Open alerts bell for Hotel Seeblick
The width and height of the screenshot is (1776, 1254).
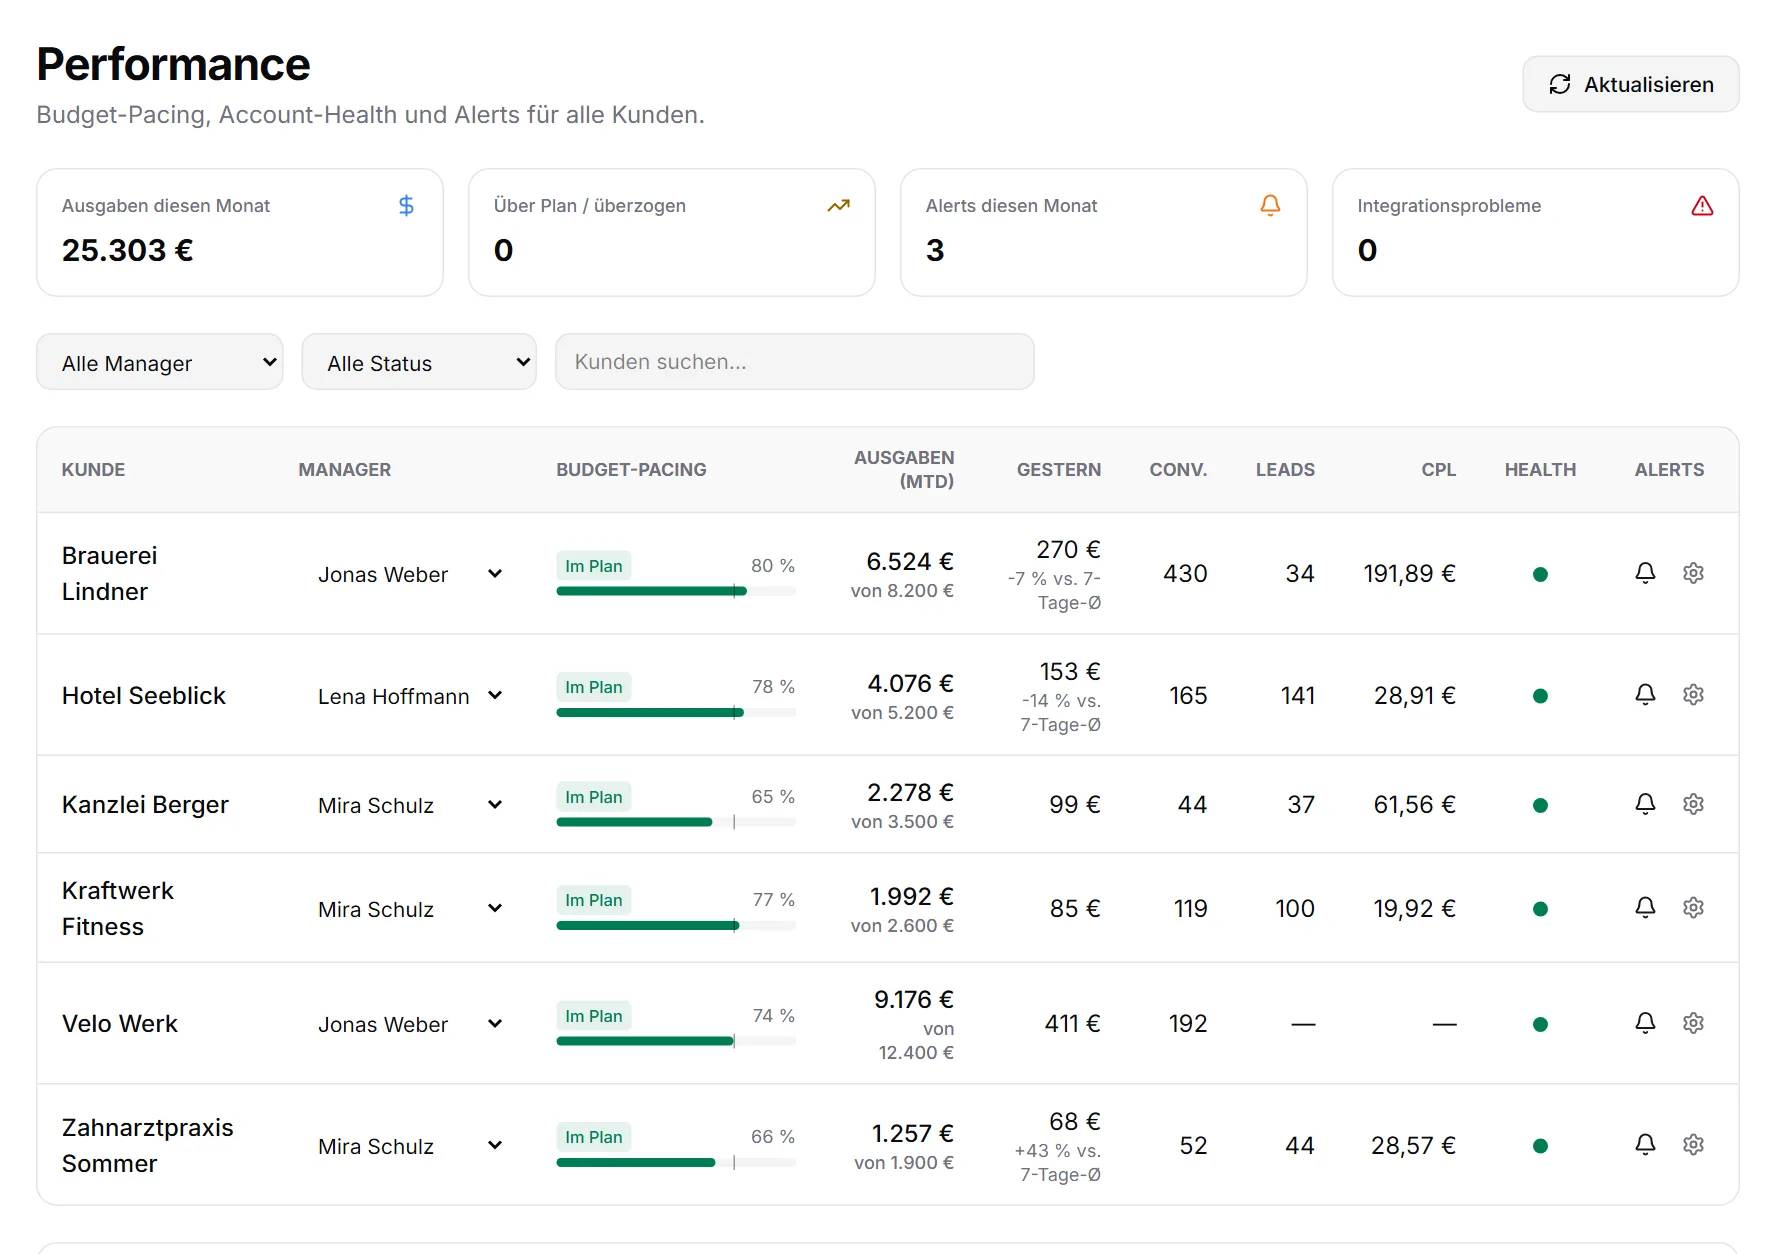coord(1645,694)
